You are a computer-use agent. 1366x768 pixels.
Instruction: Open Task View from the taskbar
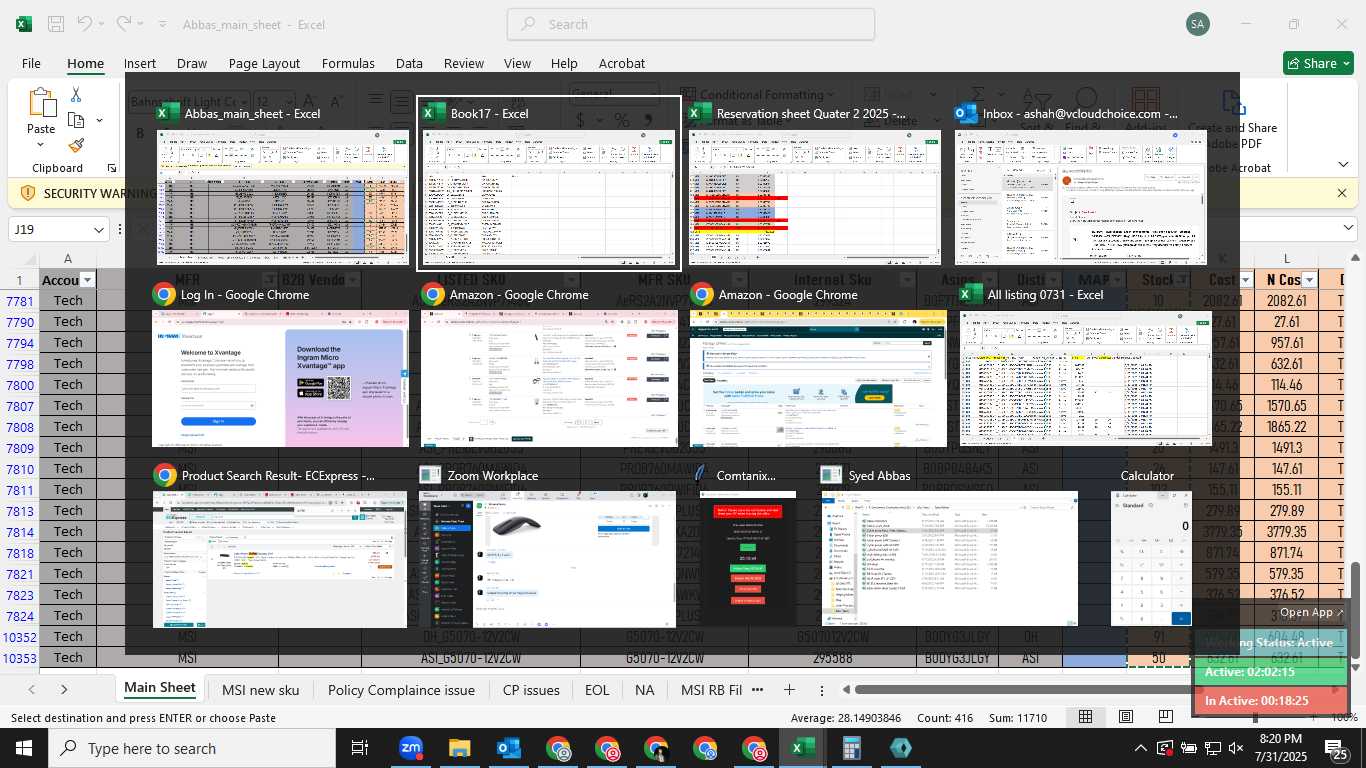360,748
